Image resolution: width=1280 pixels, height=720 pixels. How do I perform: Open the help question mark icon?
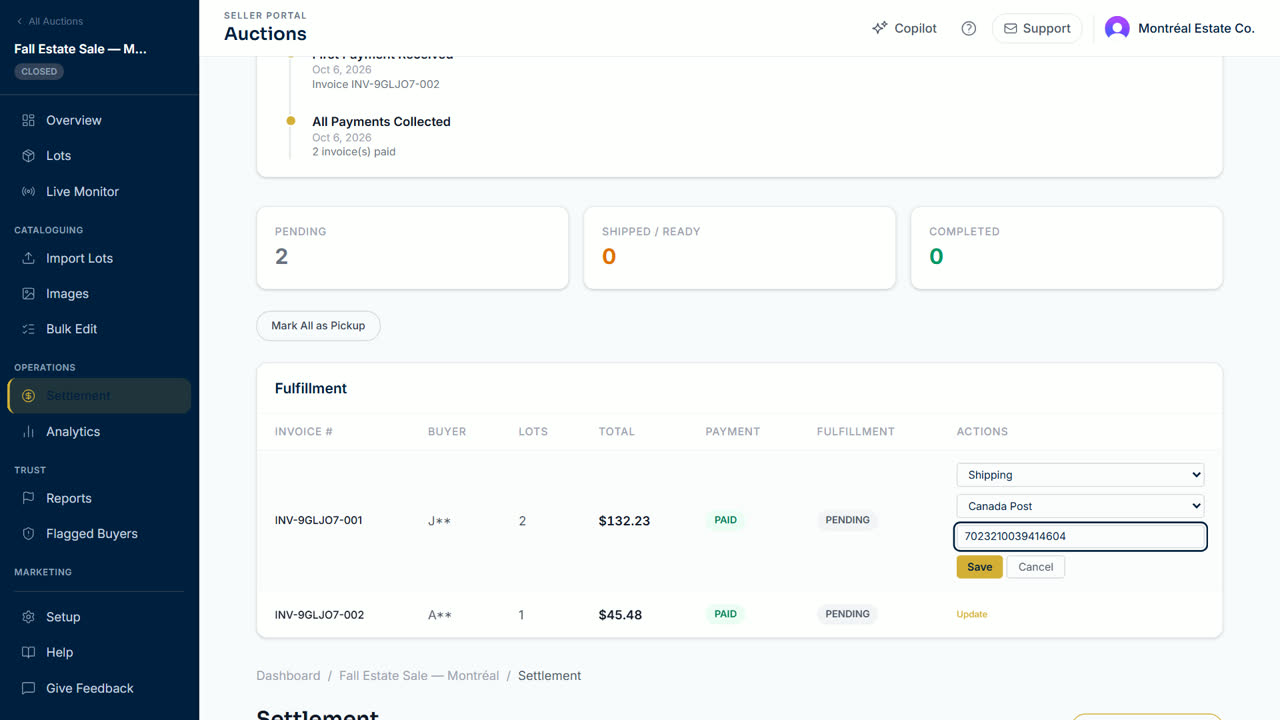click(968, 28)
